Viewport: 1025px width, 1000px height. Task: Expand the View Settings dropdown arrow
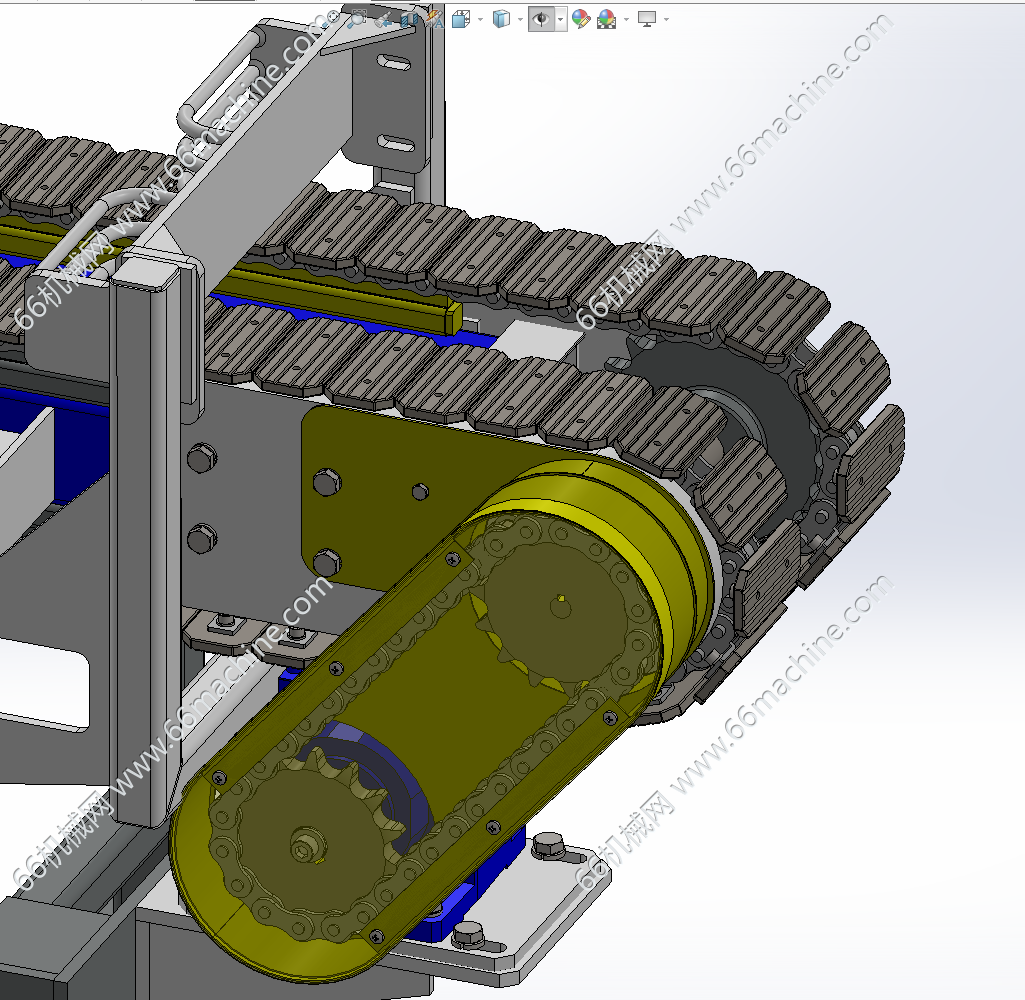666,19
